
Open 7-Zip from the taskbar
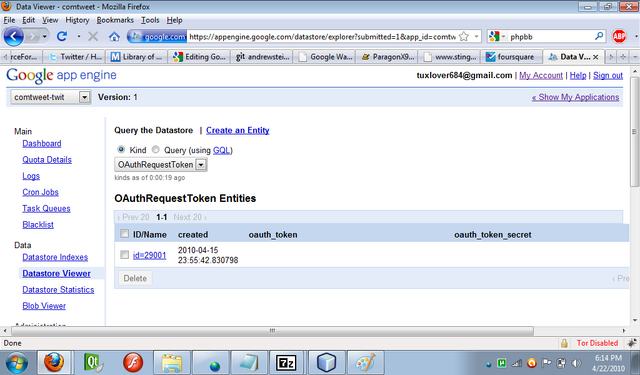coord(286,362)
